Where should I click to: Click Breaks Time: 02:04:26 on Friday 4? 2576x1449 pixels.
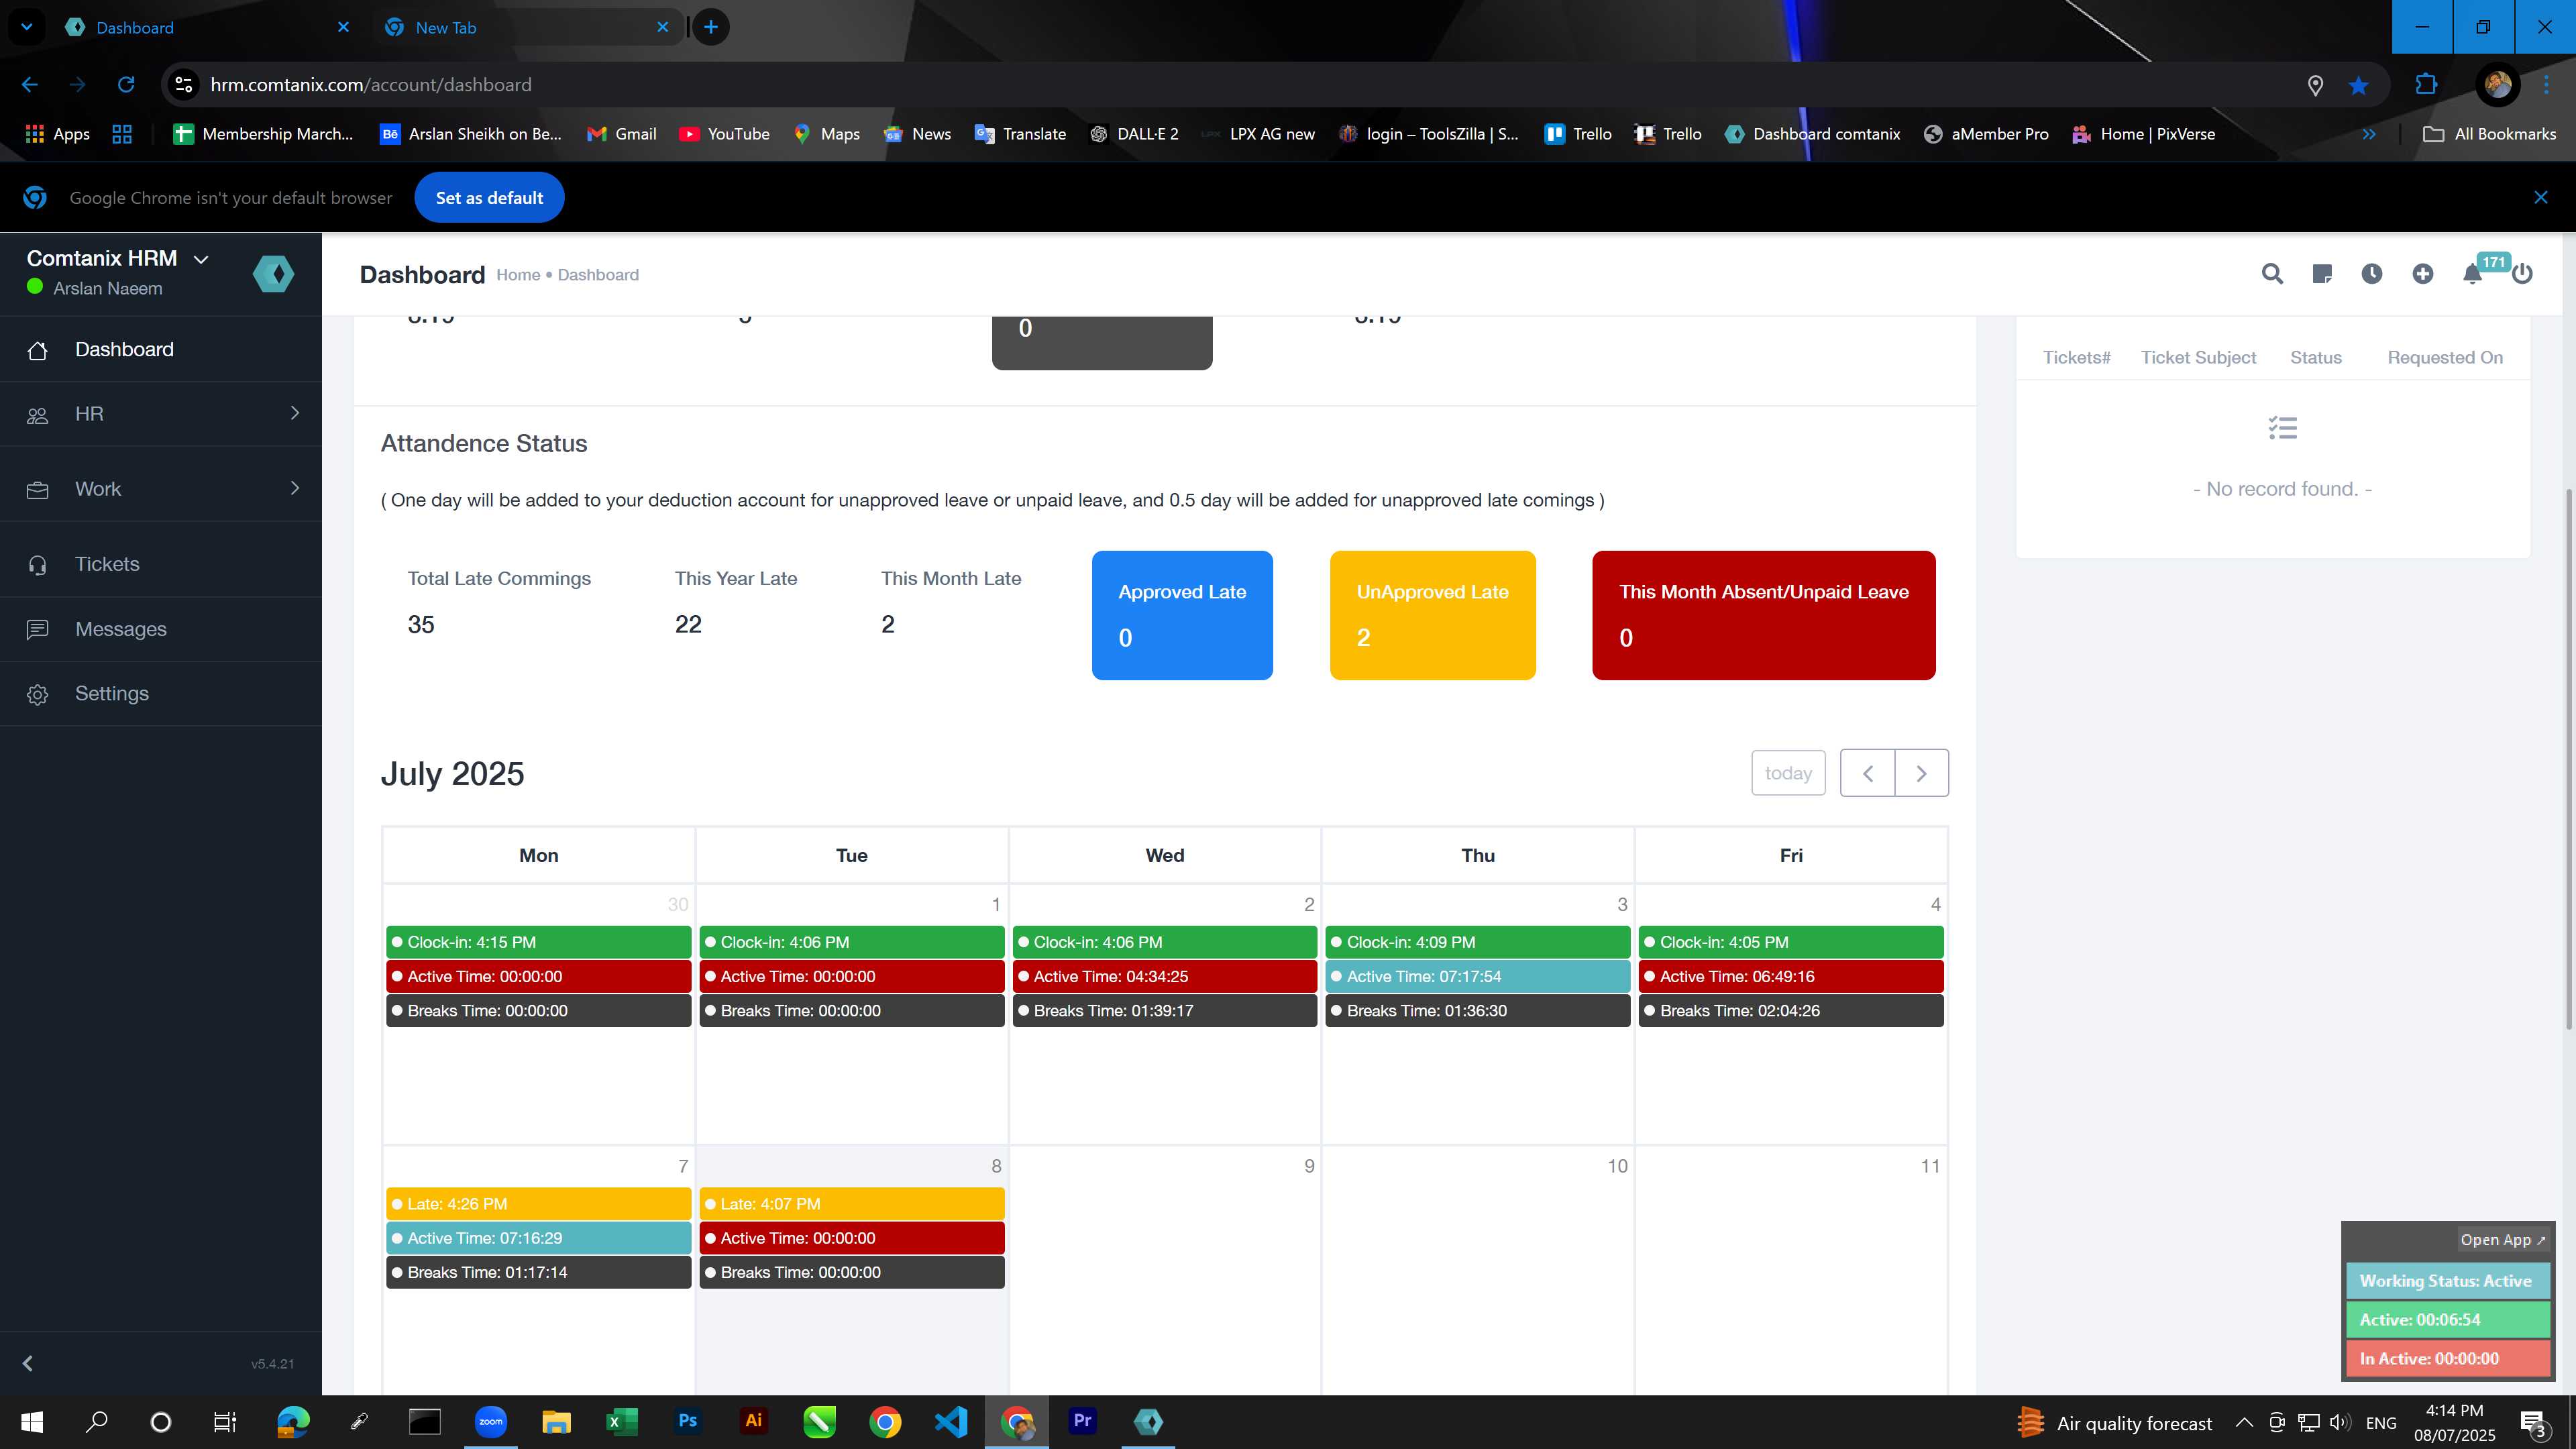[1791, 1010]
